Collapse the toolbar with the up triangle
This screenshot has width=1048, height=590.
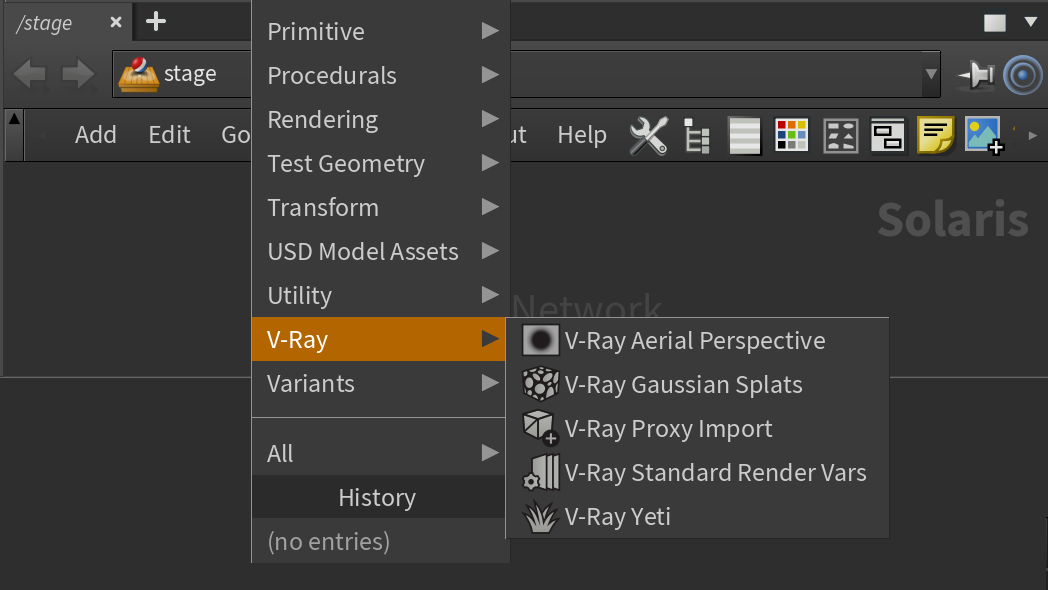pyautogui.click(x=14, y=120)
